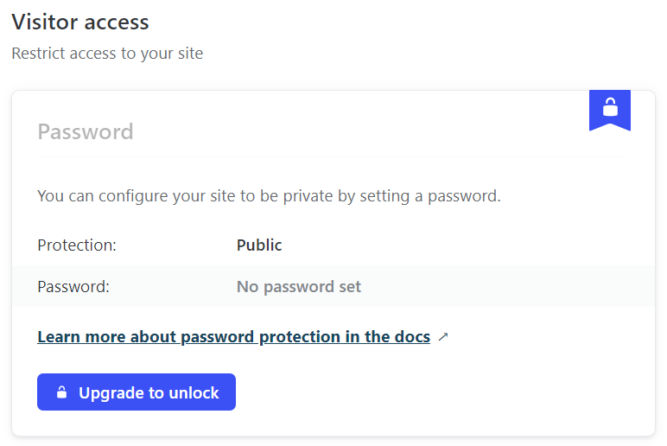Select the Password: row label
Screen dimensions: 667x446
(x=73, y=286)
